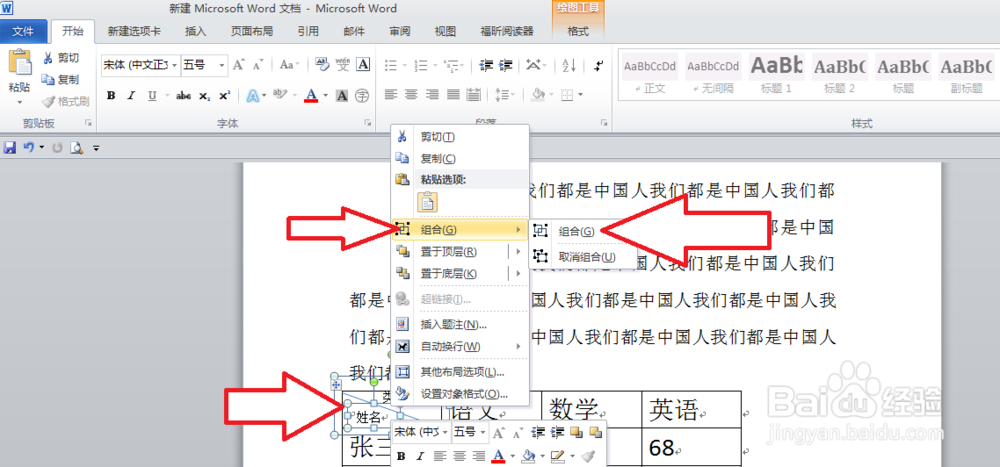
Task: Click the Undo arrow in Quick Access toolbar
Action: 28,147
